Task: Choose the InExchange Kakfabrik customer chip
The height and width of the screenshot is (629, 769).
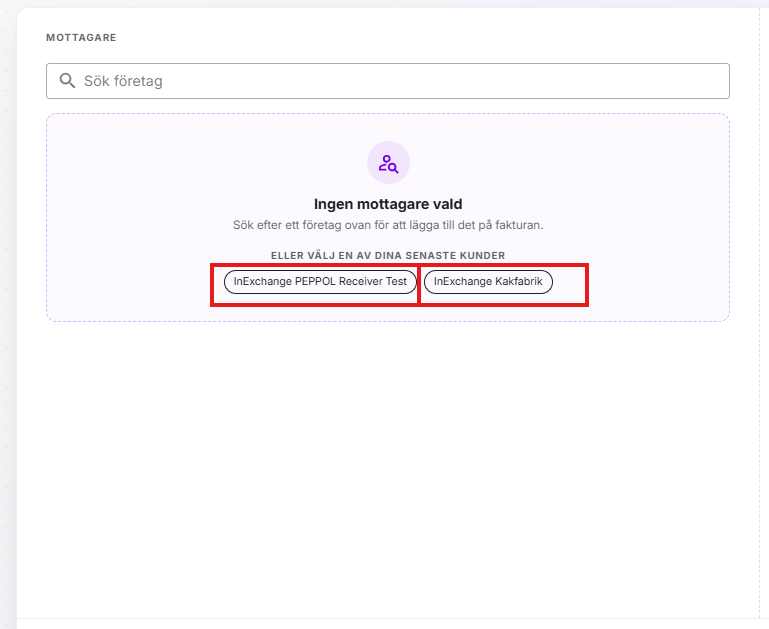Action: (488, 282)
